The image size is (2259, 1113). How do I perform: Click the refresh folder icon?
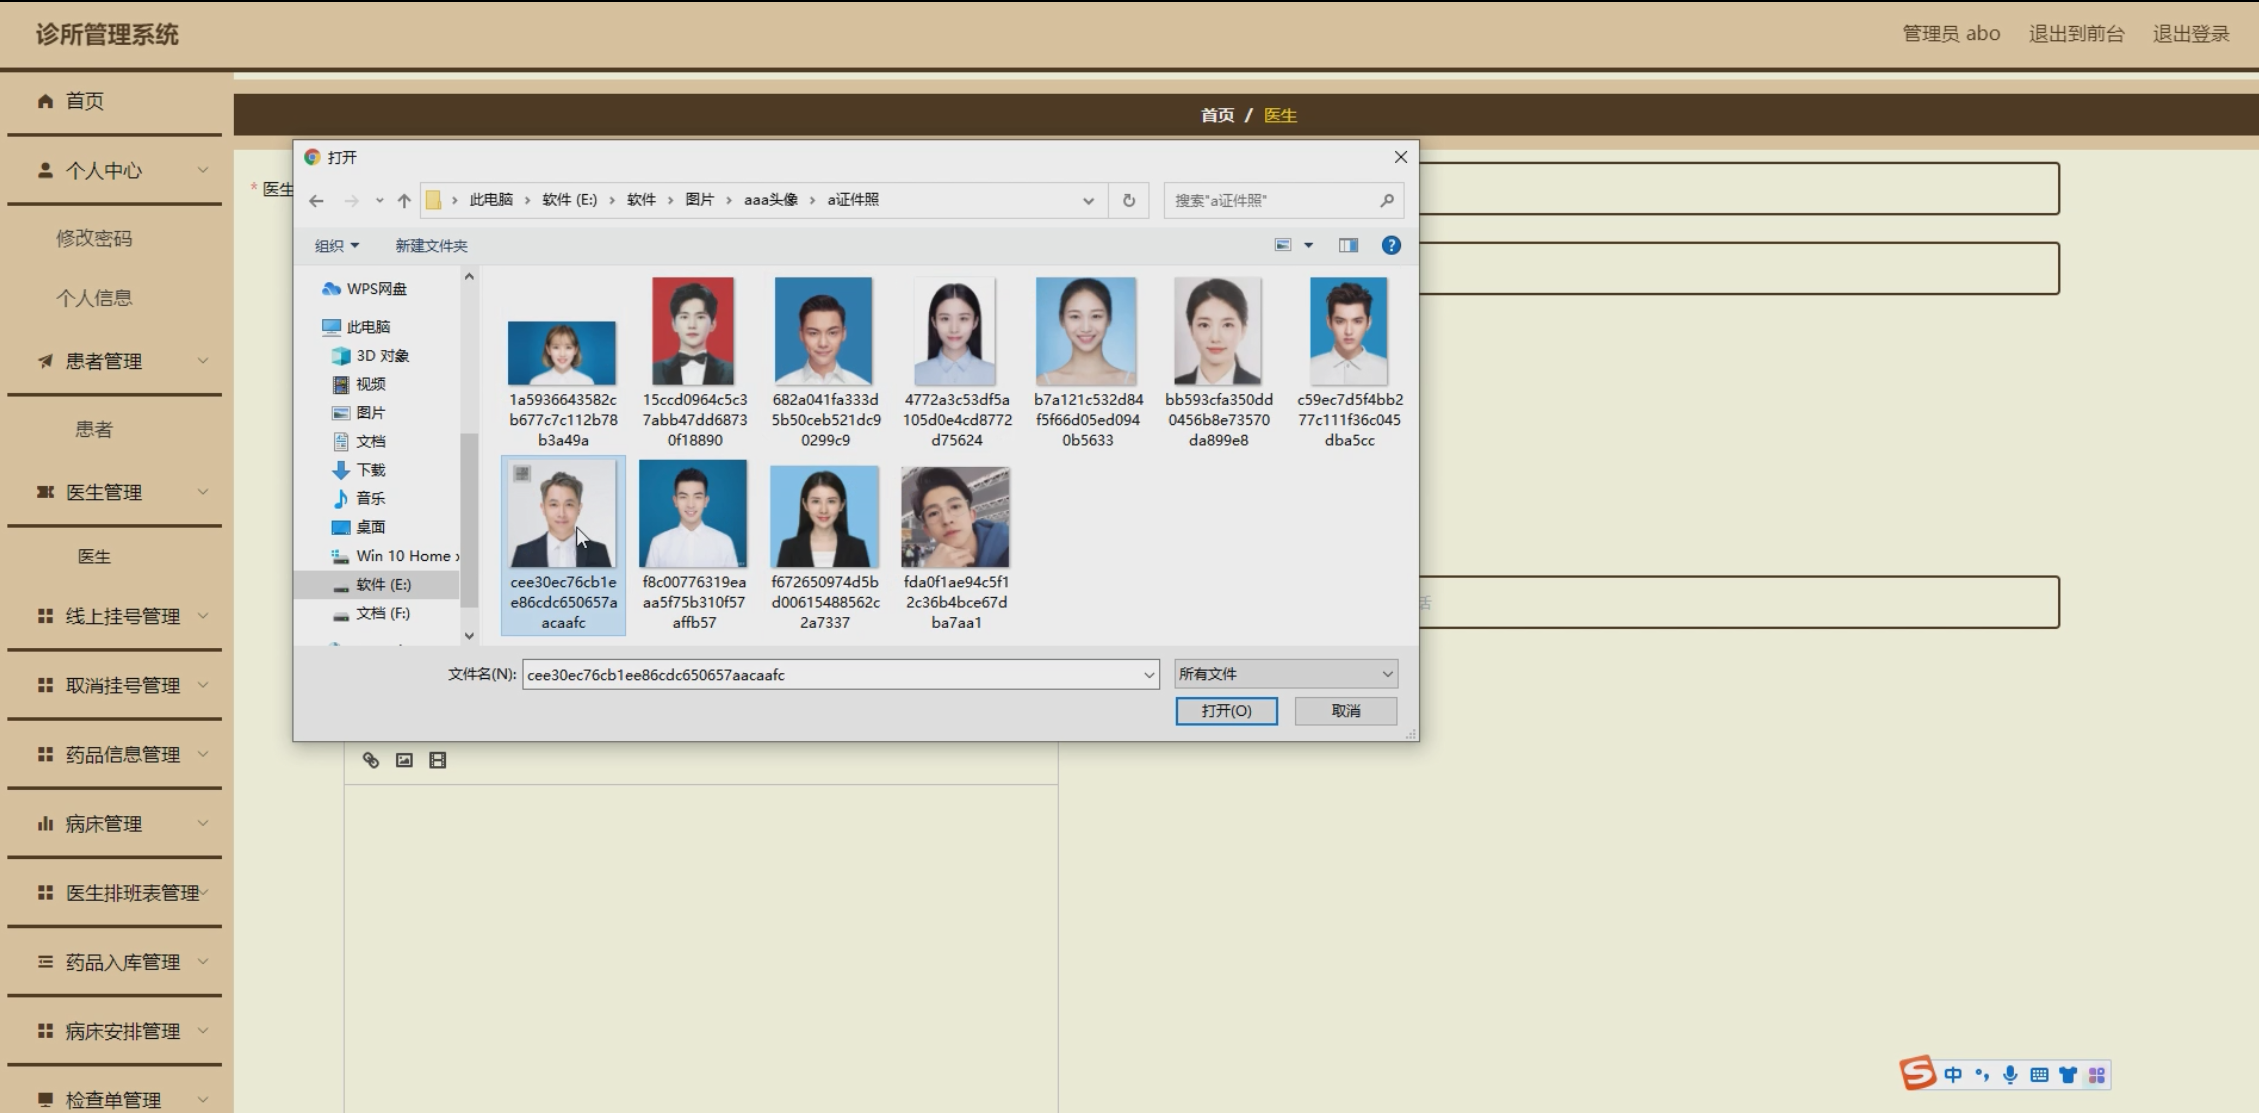point(1129,200)
